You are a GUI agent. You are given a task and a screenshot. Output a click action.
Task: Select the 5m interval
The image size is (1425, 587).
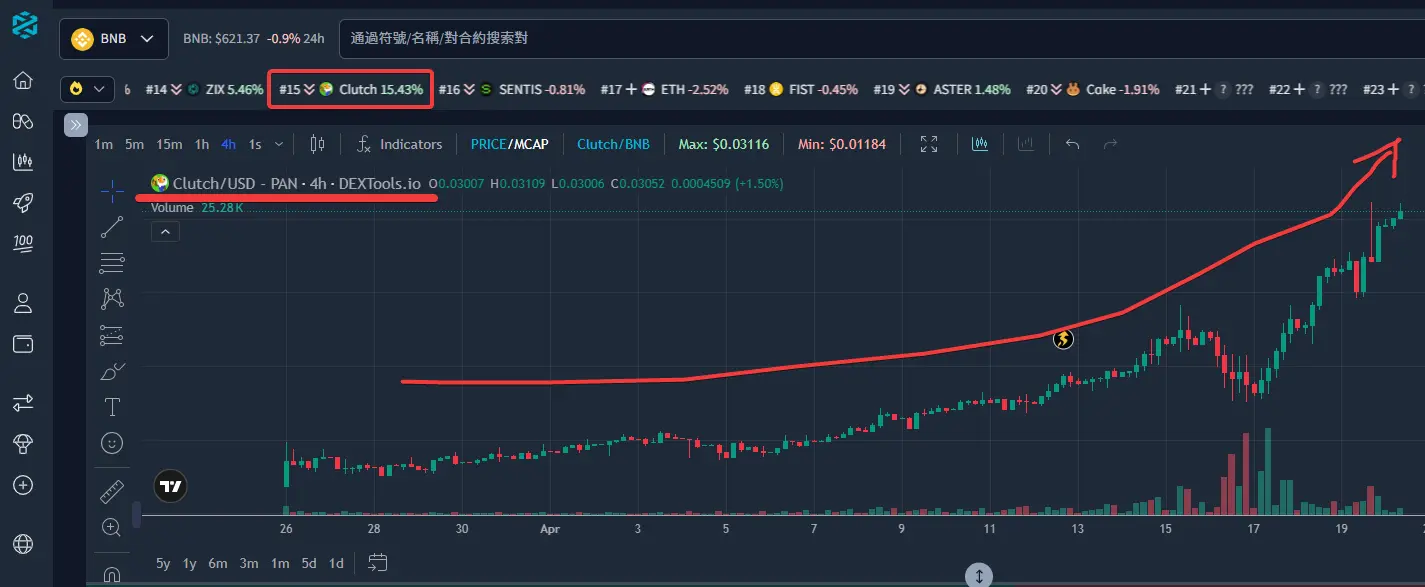tap(134, 144)
